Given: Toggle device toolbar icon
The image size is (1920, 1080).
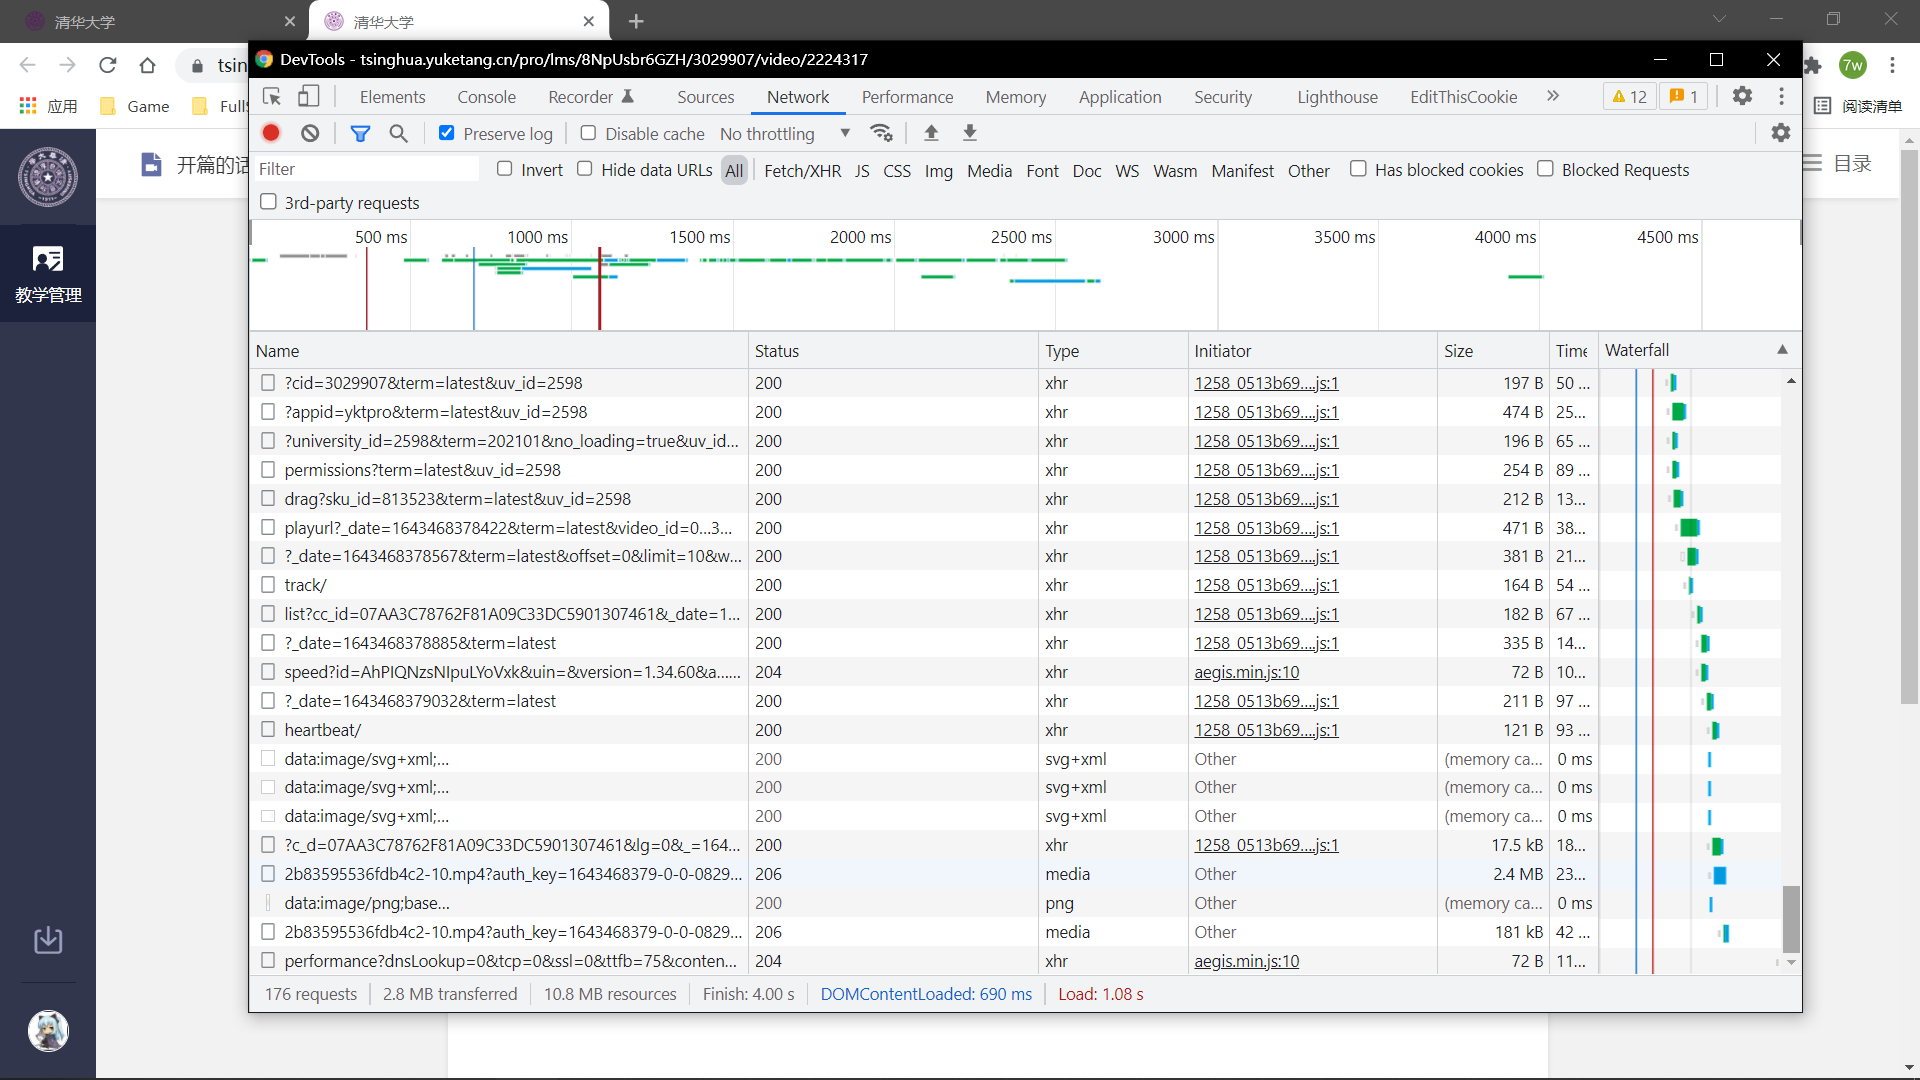Looking at the screenshot, I should [309, 96].
